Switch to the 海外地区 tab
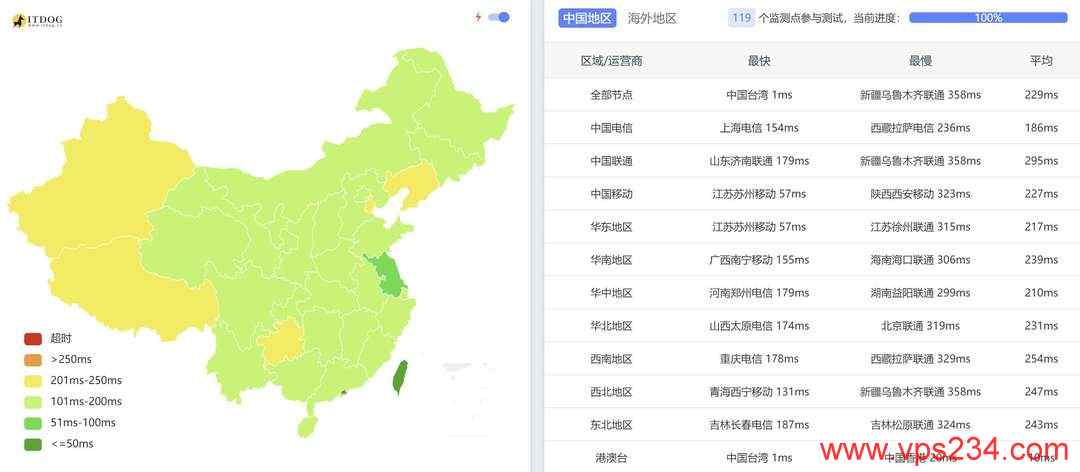The image size is (1080, 472). click(652, 19)
